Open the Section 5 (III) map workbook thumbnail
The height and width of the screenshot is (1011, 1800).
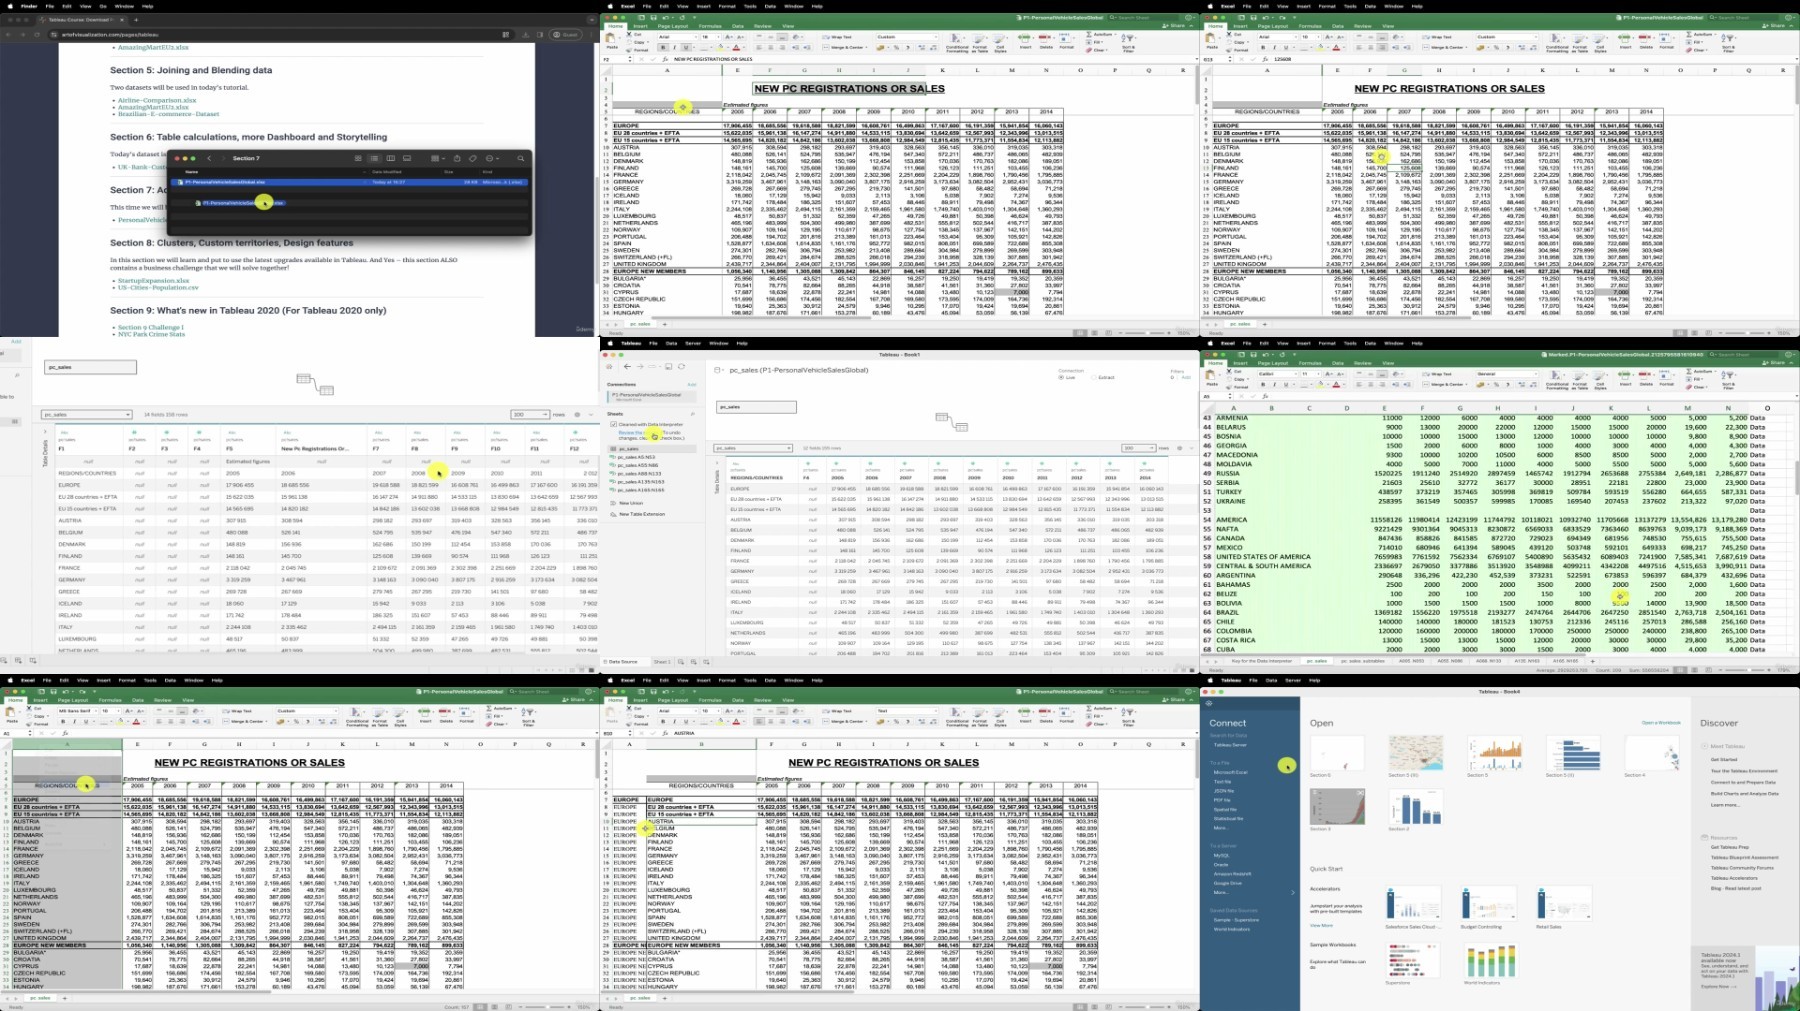pos(1416,753)
